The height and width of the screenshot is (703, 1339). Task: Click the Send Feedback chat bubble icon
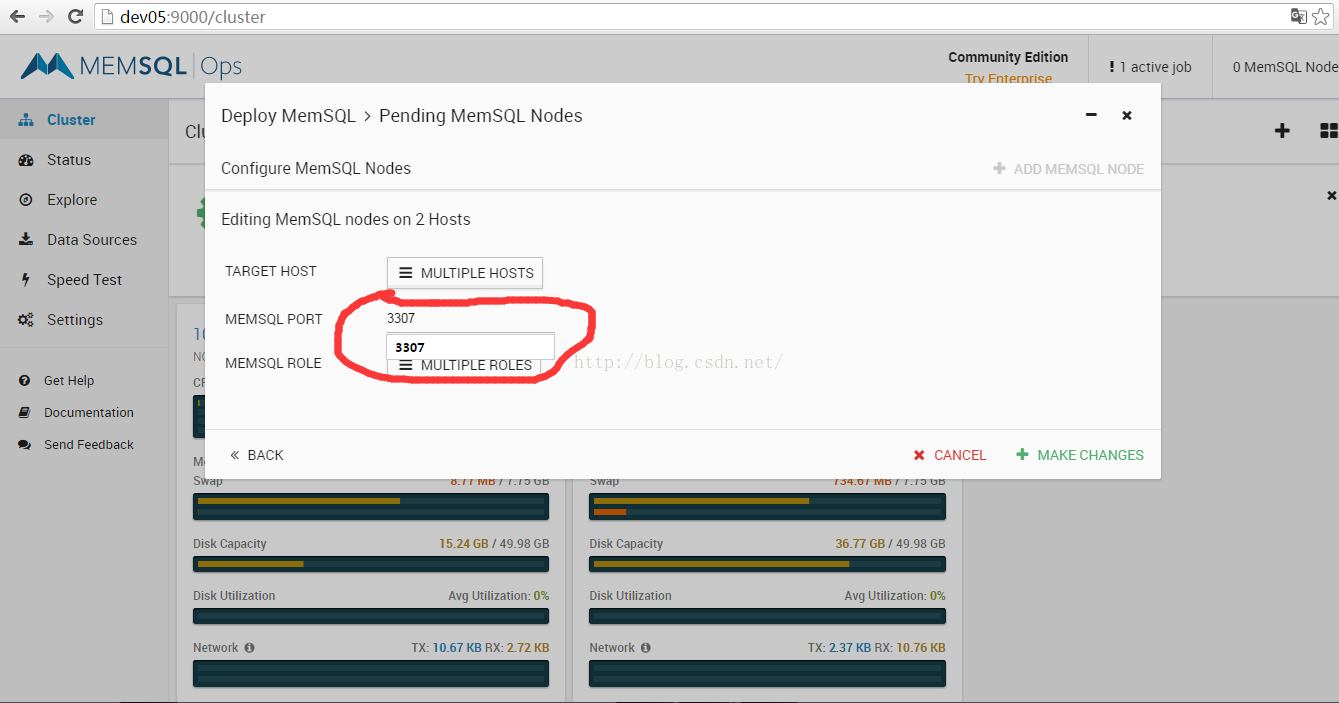pos(24,444)
